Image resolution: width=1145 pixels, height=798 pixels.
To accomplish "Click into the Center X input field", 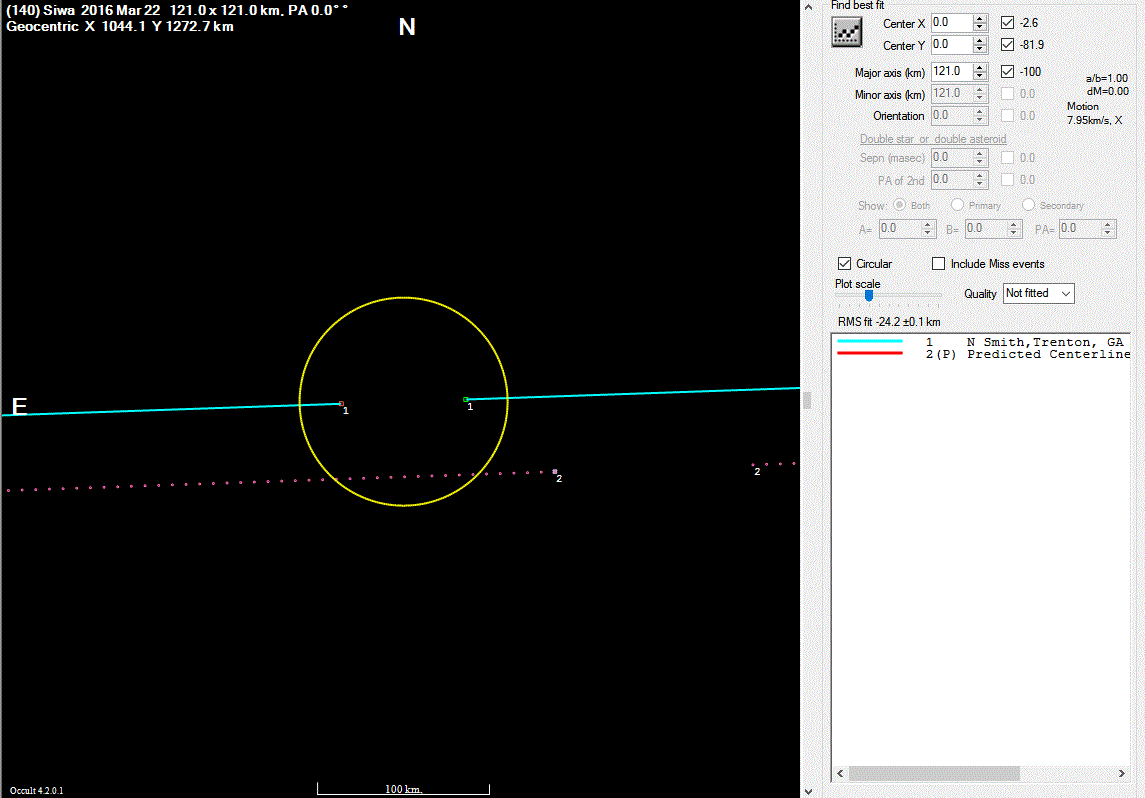I will point(950,22).
